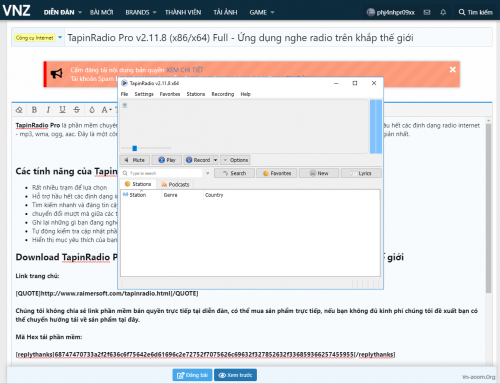Click the replythanks hex code line
This screenshot has height=384, width=500.
click(x=205, y=354)
